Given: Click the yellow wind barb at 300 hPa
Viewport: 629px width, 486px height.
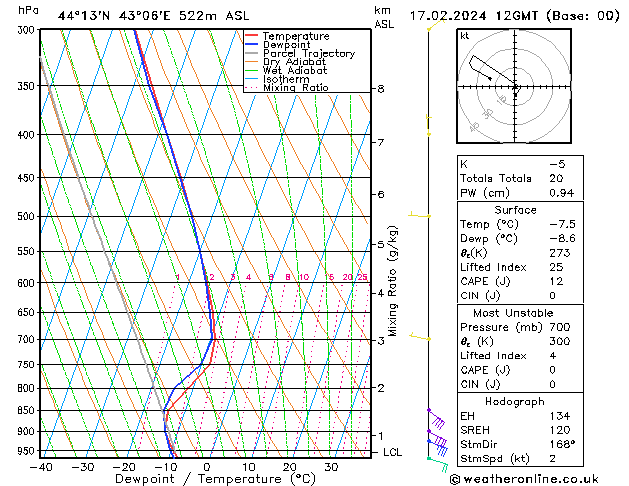Looking at the screenshot, I should 436,24.
